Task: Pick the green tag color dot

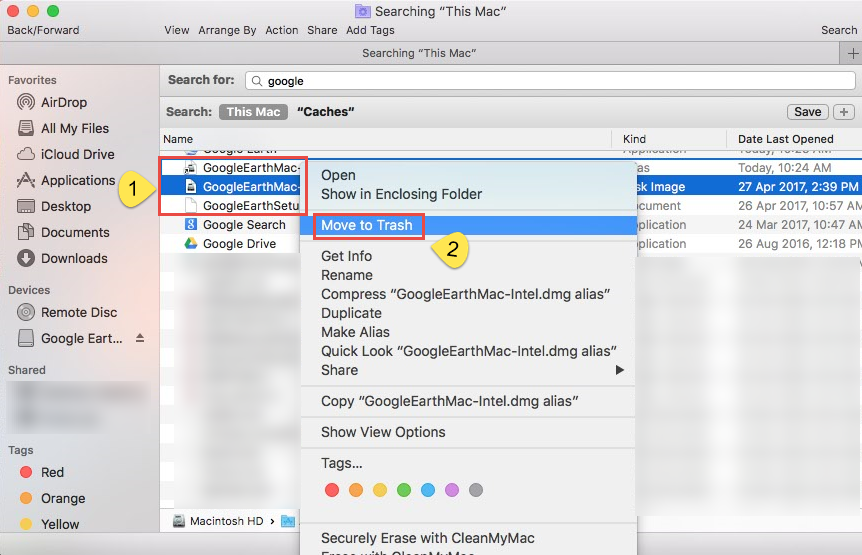Action: click(404, 490)
